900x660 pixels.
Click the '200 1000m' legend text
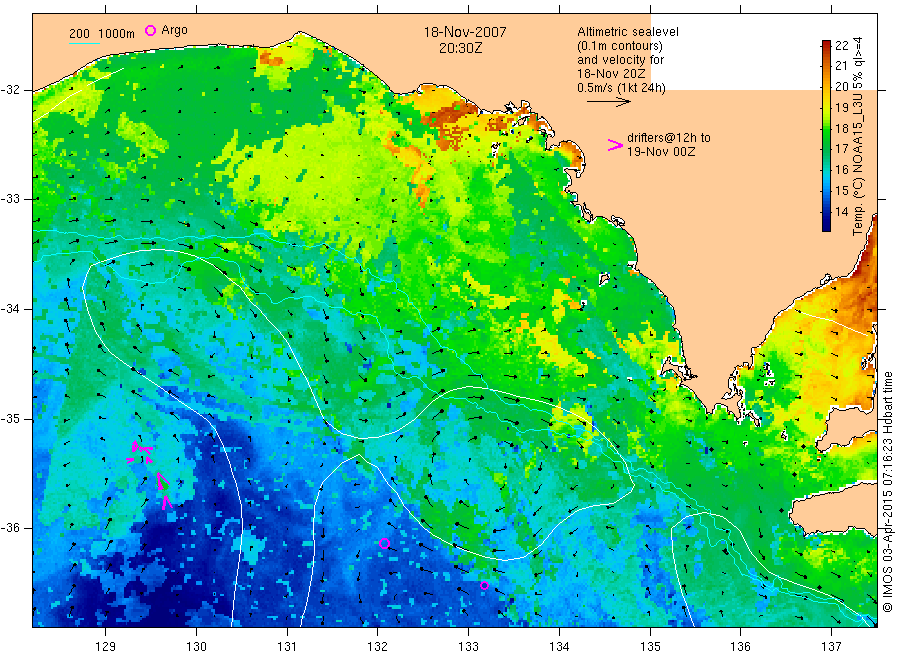[102, 33]
